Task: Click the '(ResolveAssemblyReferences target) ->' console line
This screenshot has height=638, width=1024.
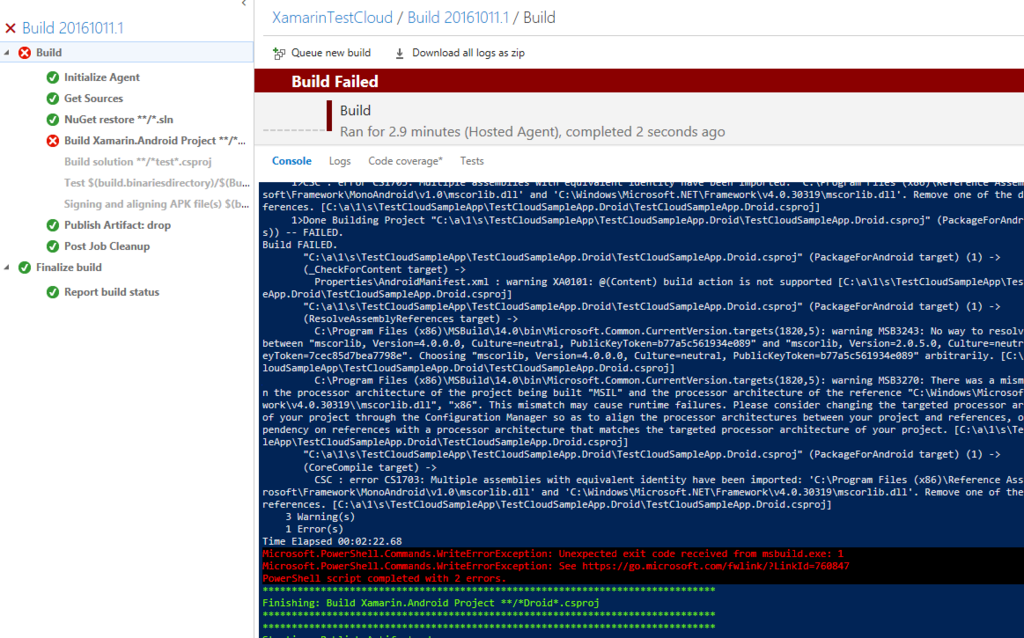Action: pos(410,319)
